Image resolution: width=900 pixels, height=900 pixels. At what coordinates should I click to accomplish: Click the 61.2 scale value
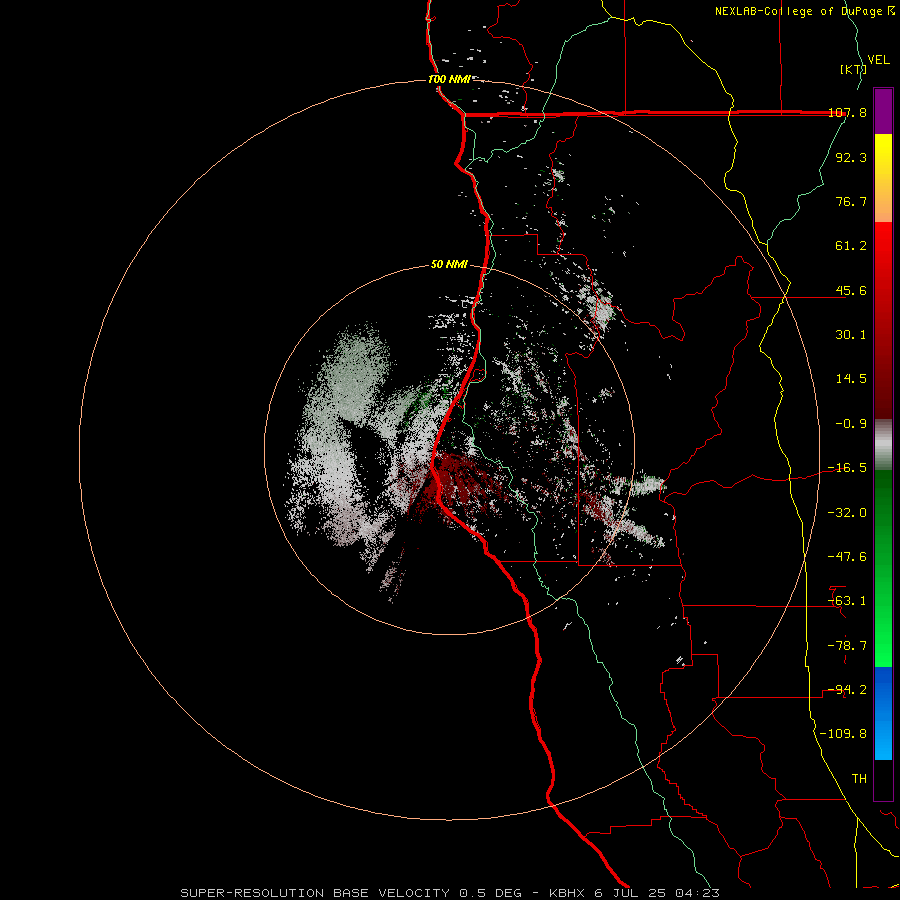pyautogui.click(x=851, y=246)
